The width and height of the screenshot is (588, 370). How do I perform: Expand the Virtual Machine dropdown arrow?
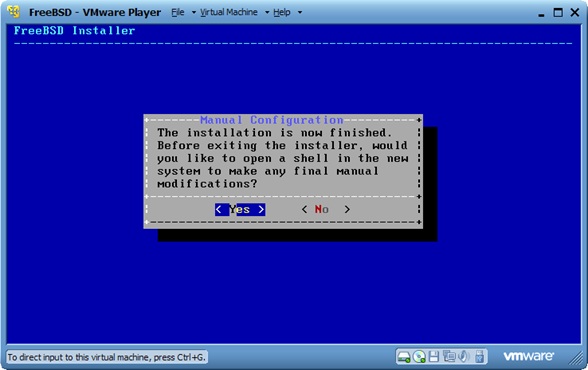[267, 12]
